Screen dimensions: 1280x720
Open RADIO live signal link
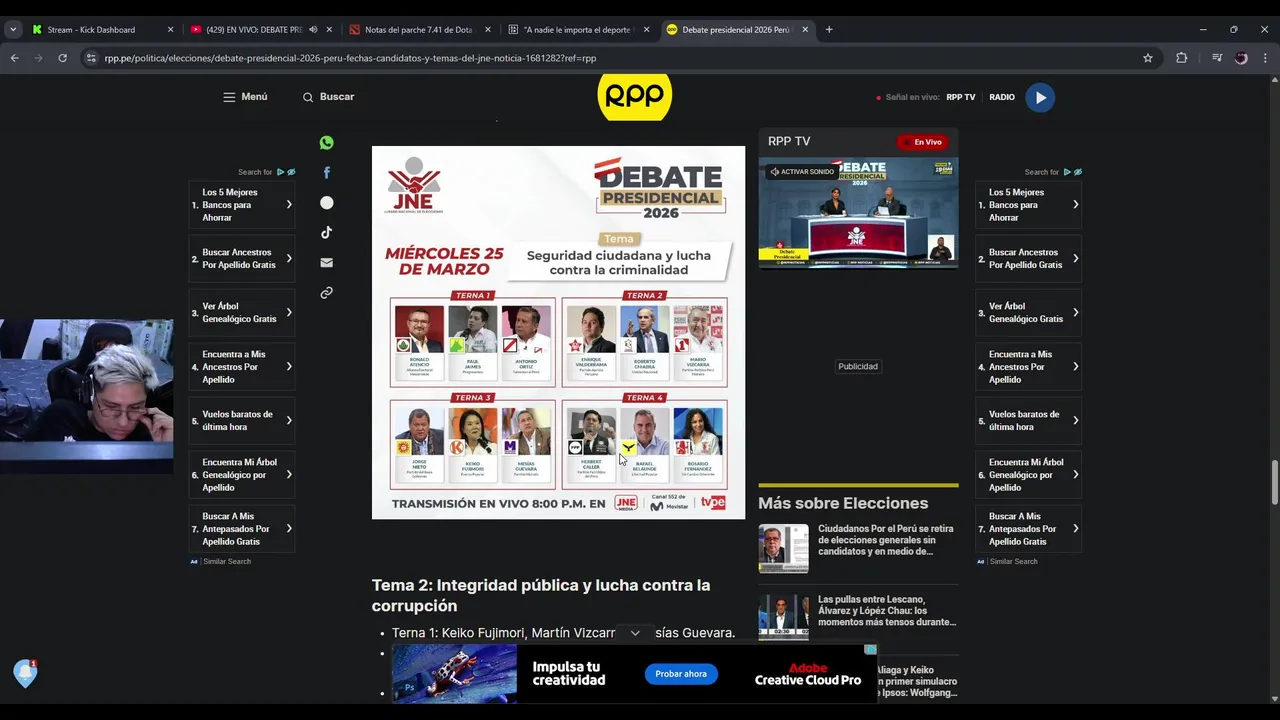coord(1002,97)
